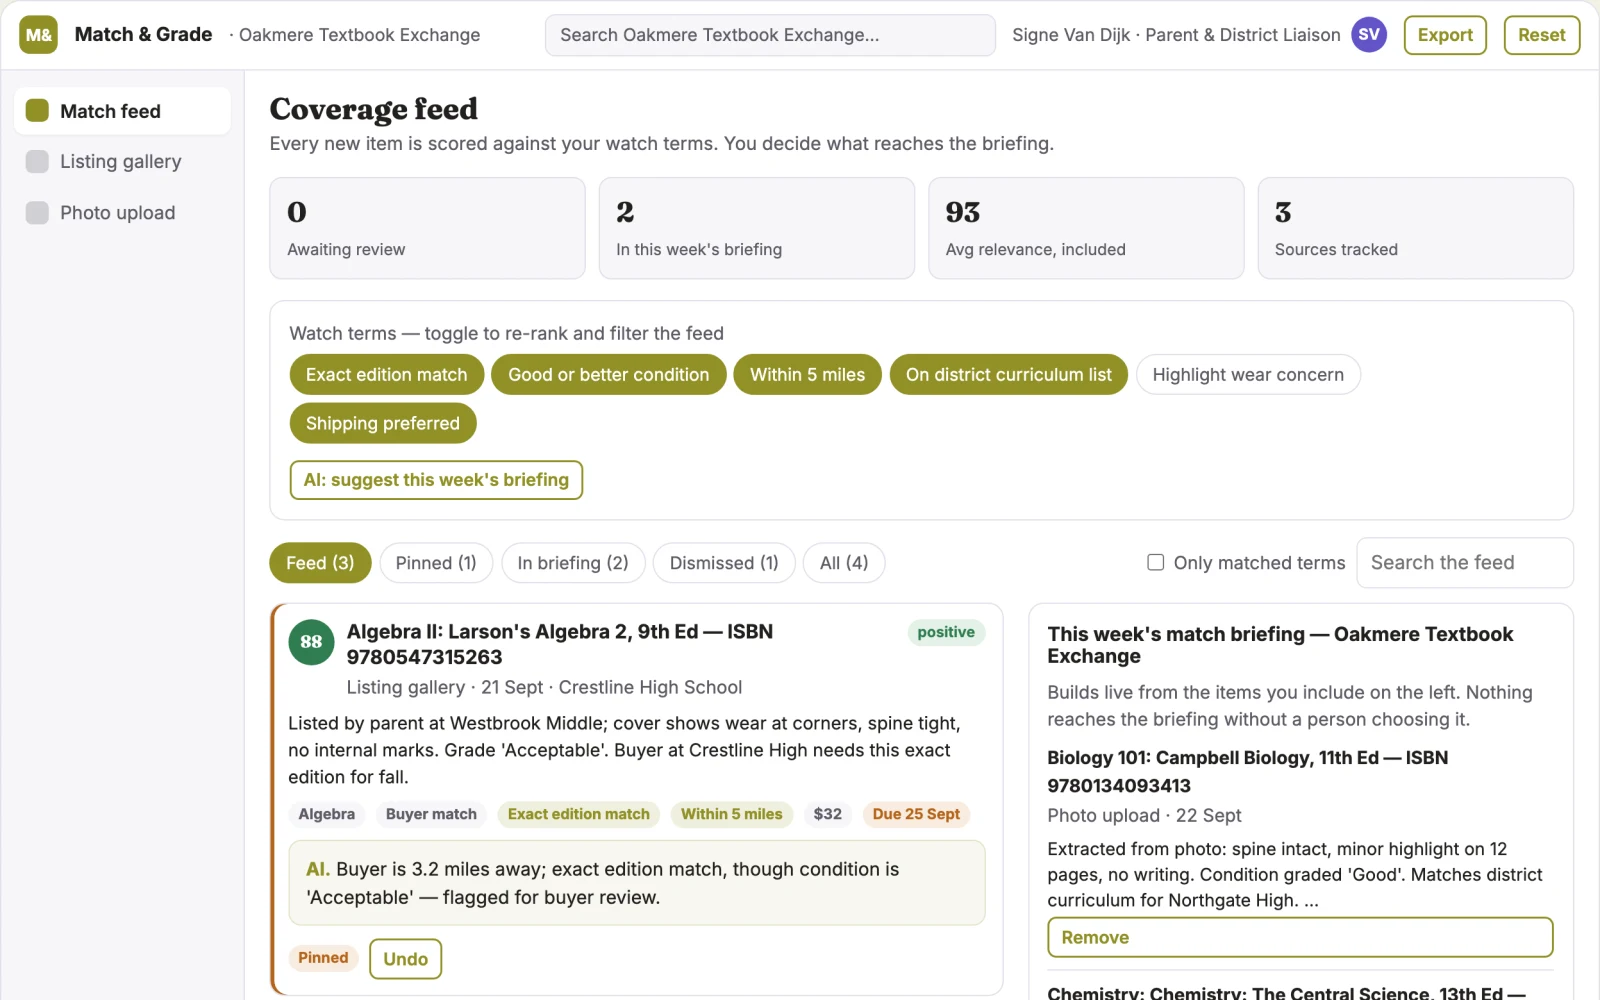The width and height of the screenshot is (1600, 1000).
Task: Click the M& app logo icon
Action: point(38,35)
